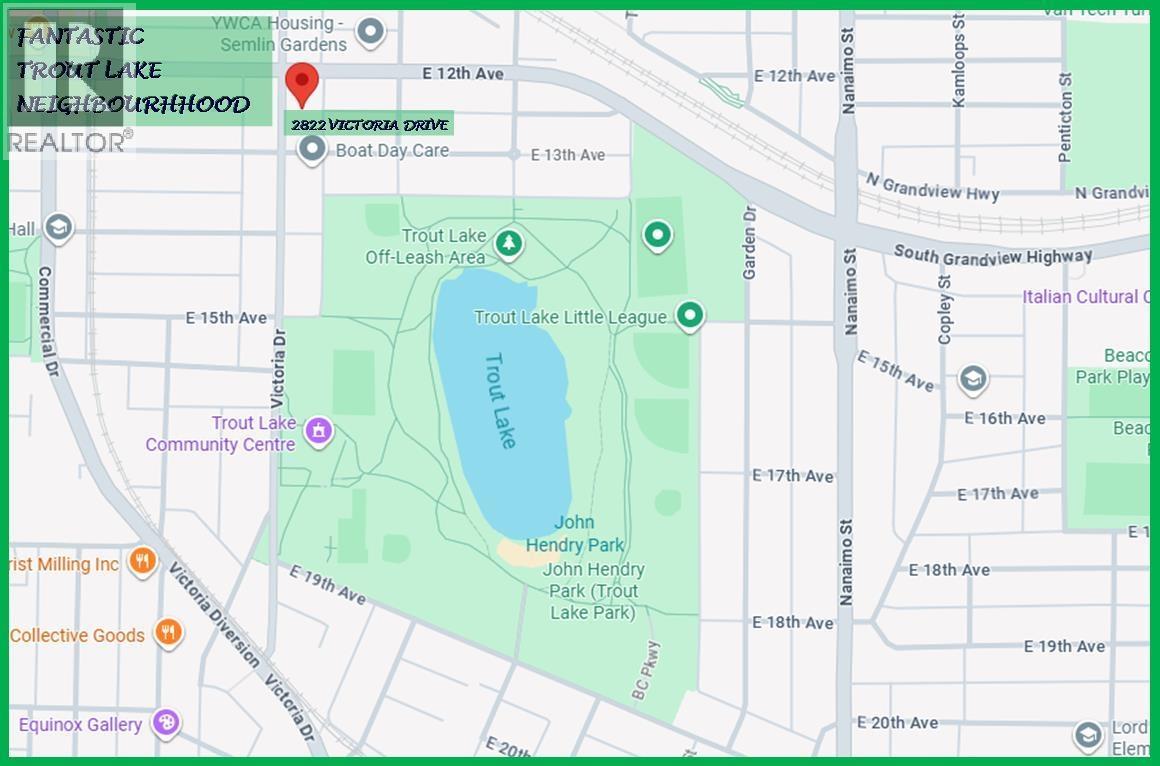Screen dimensions: 1160x766
Task: Select the YWCA Housing Semlin Gardens marker
Action: pos(371,32)
